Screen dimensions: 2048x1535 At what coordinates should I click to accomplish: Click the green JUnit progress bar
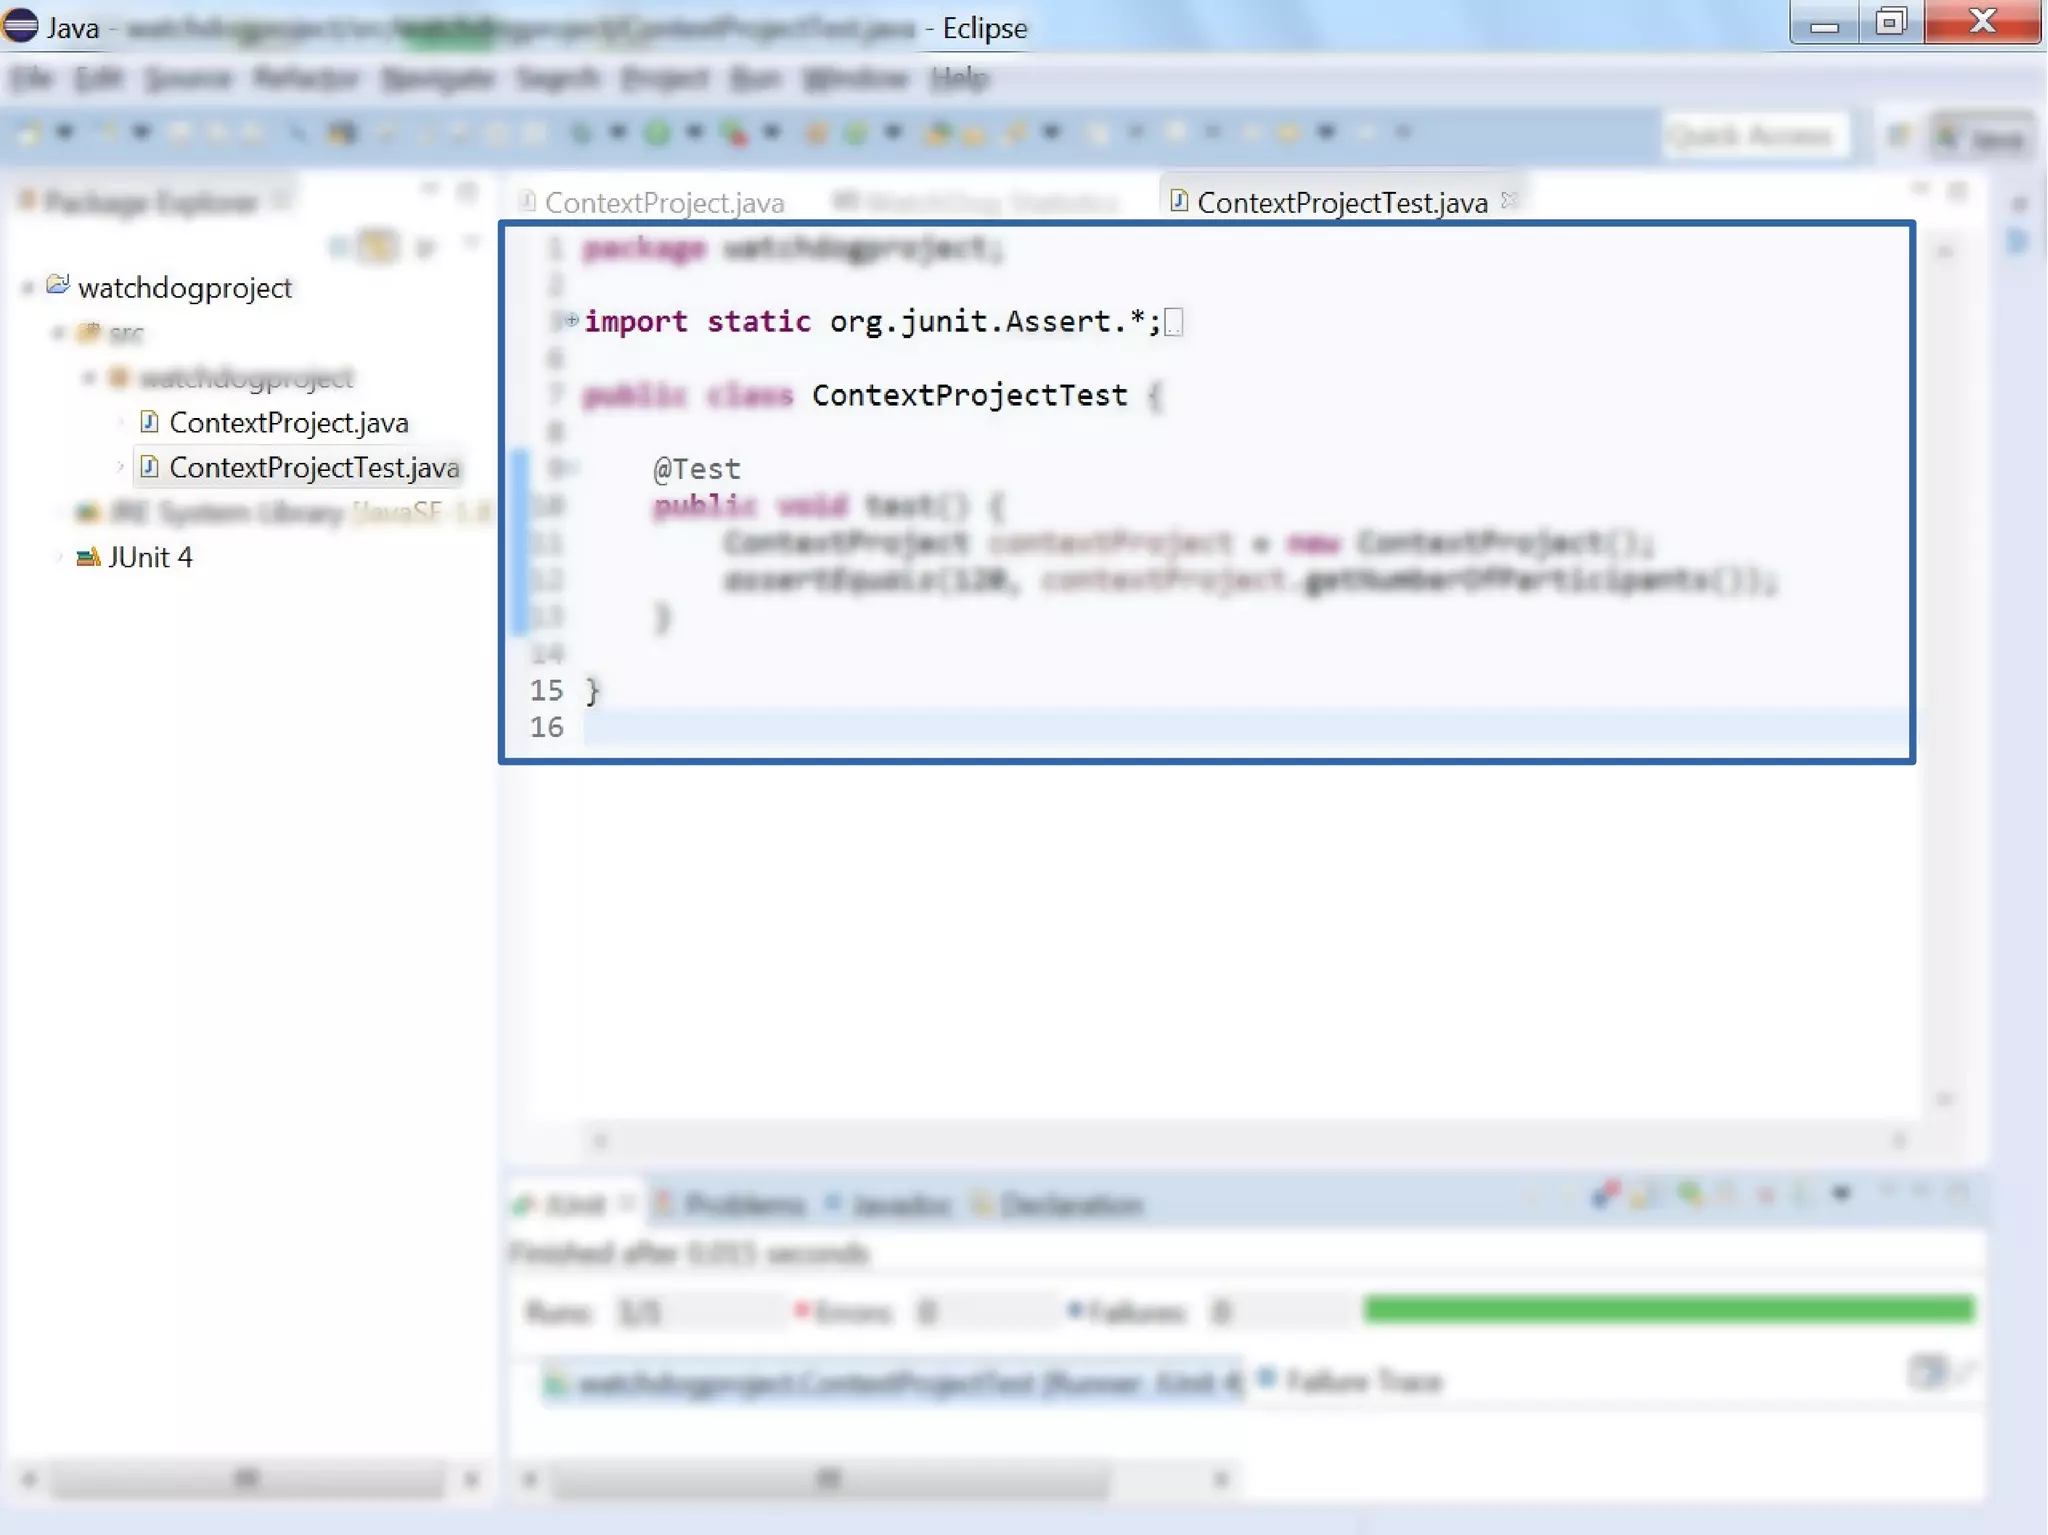pyautogui.click(x=1668, y=1309)
